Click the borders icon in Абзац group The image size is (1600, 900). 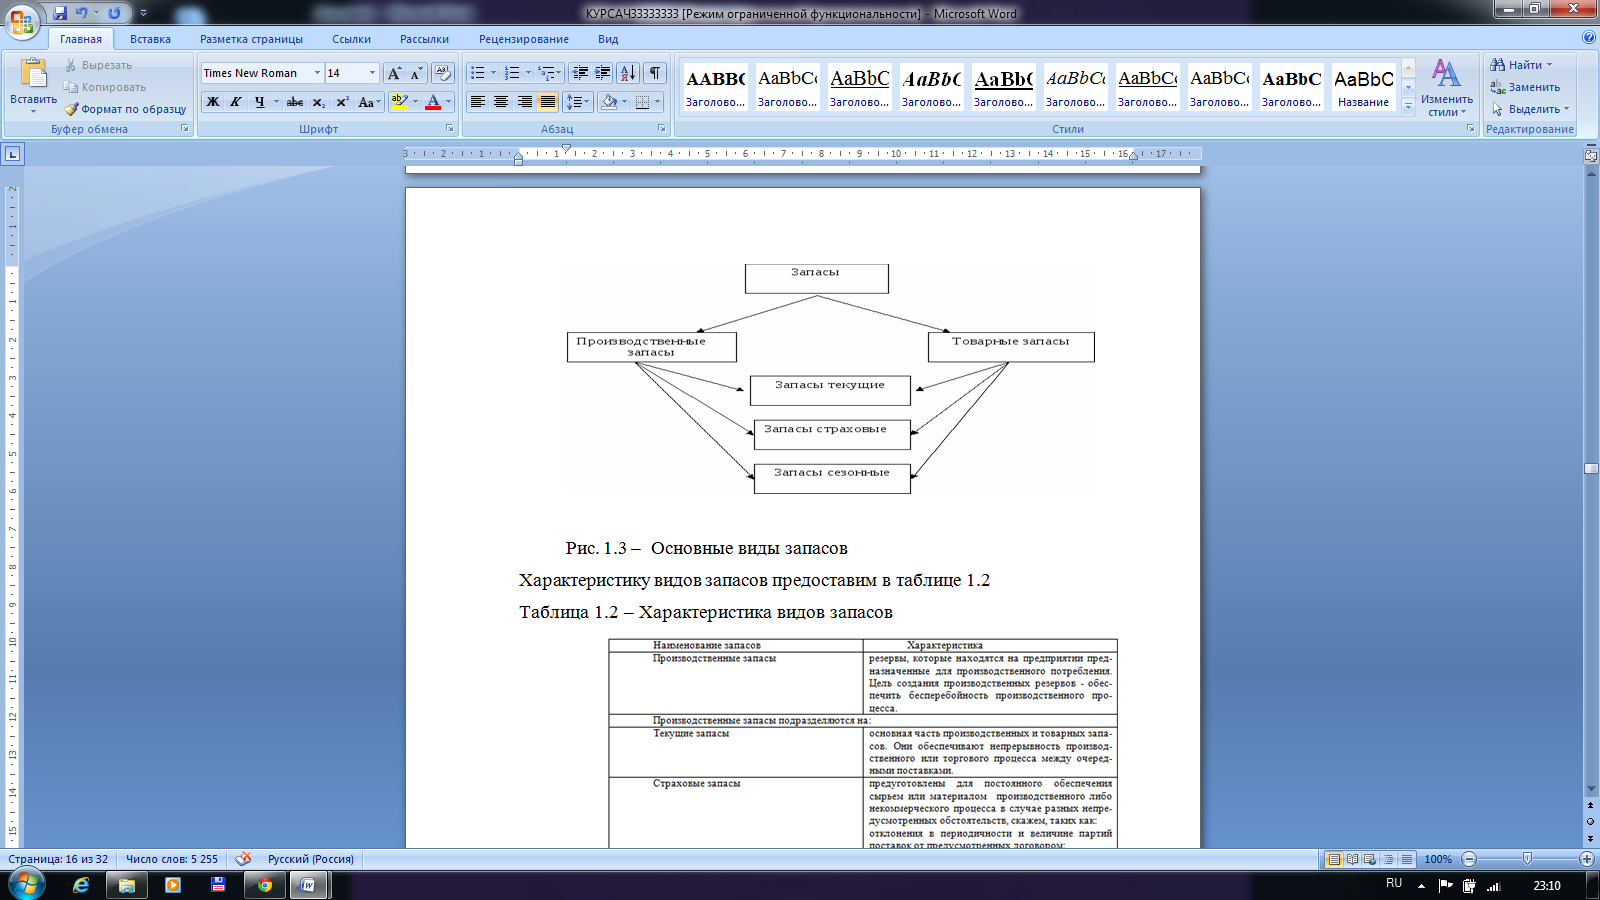point(643,102)
